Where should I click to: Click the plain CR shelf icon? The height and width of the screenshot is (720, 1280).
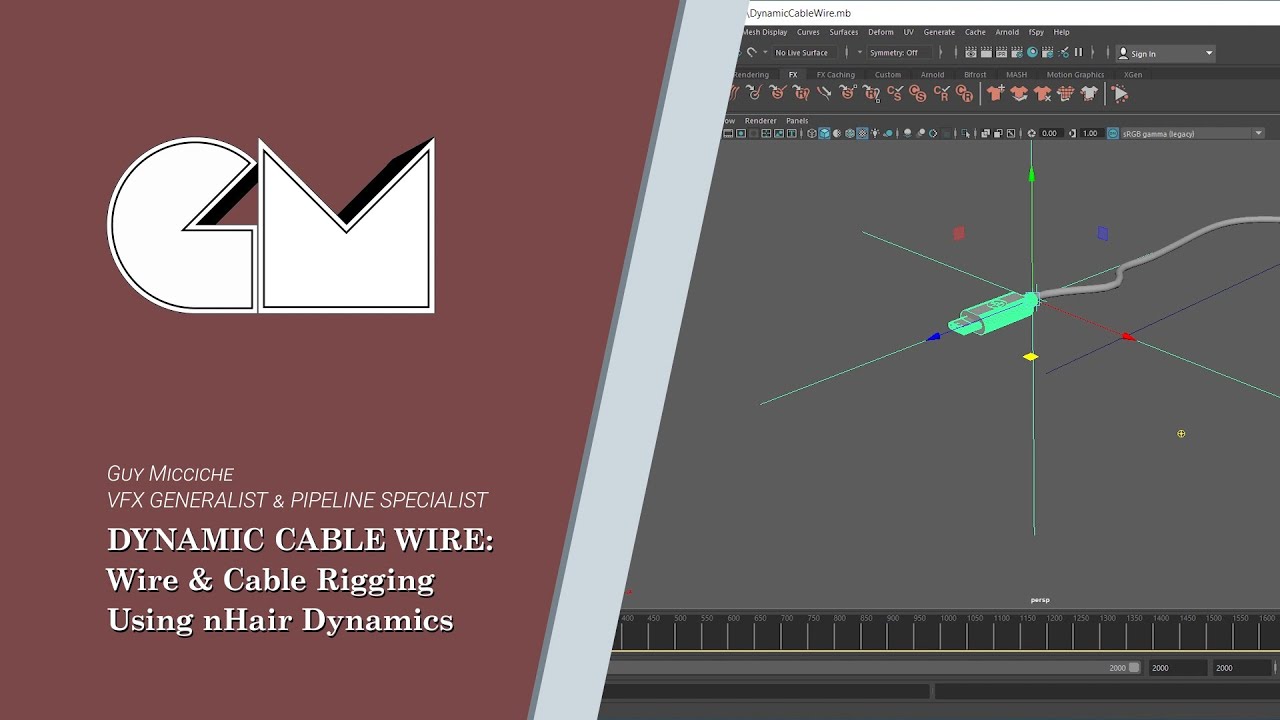click(x=964, y=93)
